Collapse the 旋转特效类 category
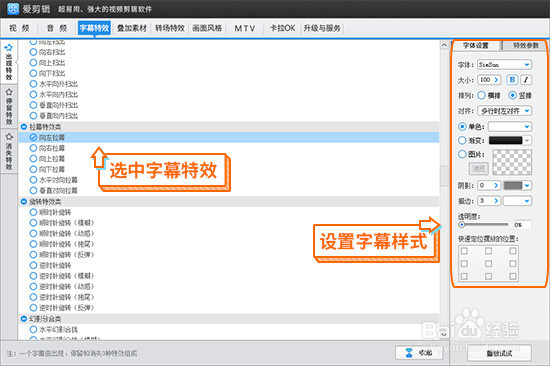 click(x=24, y=202)
